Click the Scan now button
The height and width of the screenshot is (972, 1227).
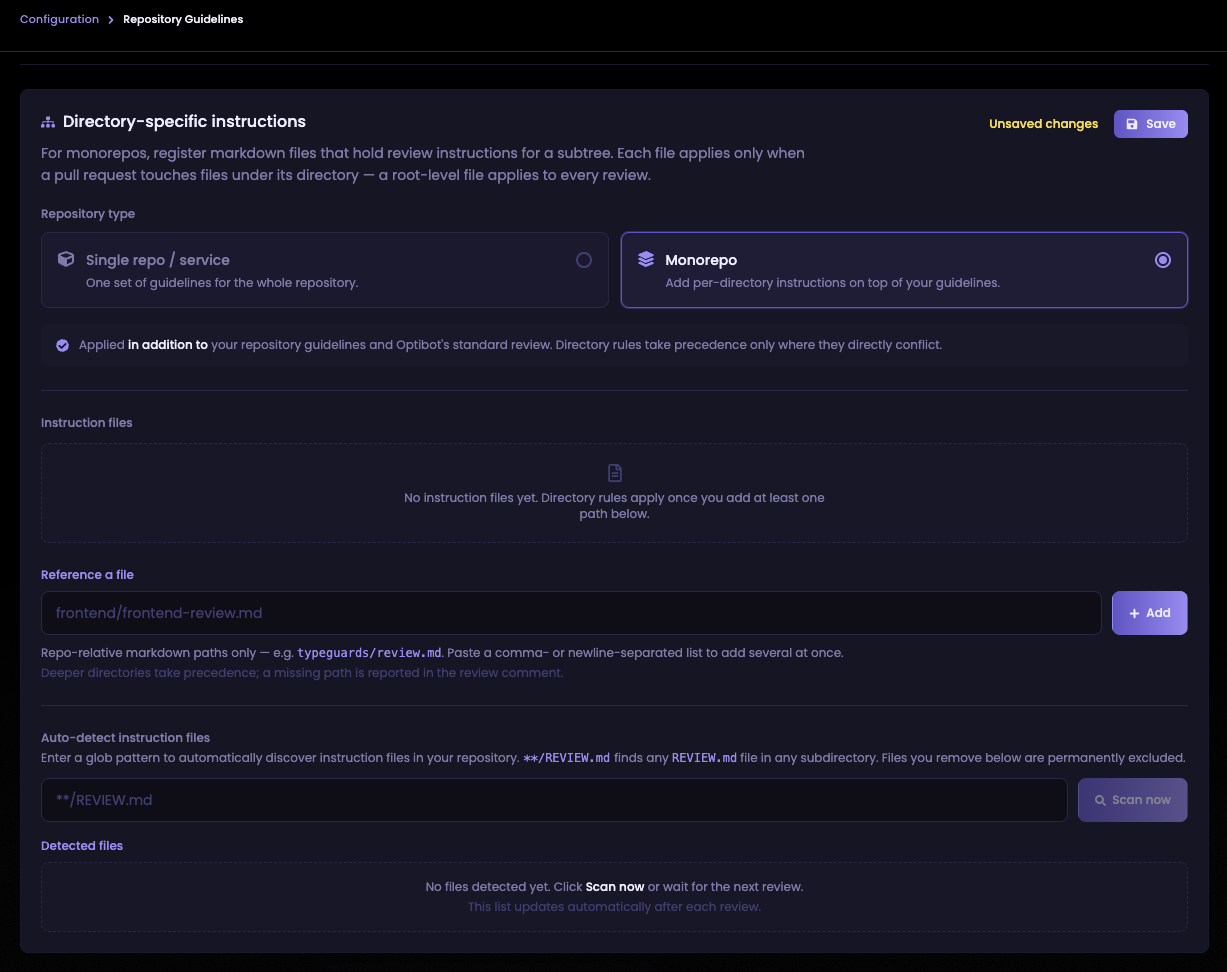pos(1133,800)
